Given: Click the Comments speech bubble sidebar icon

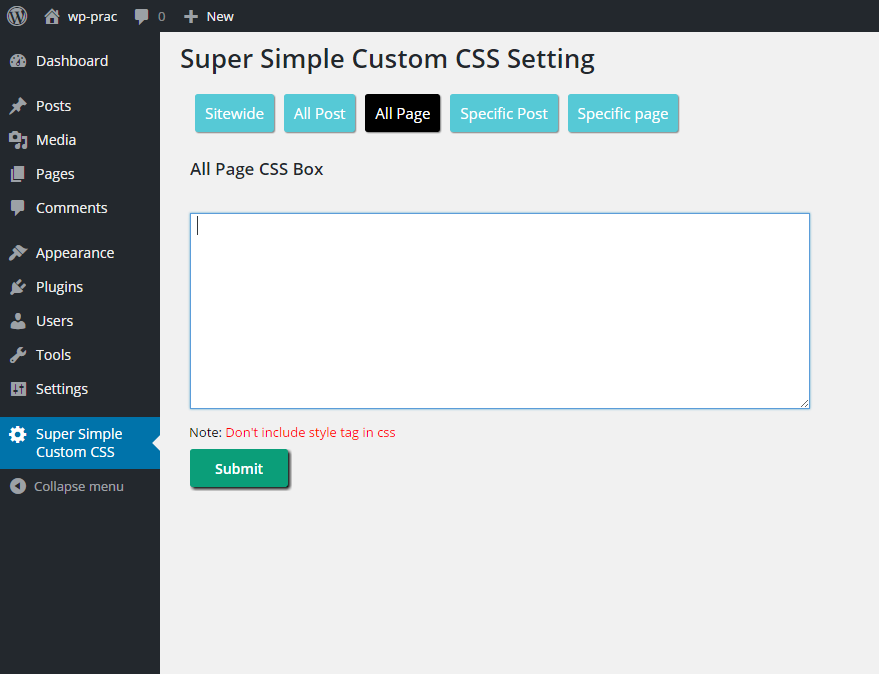Looking at the screenshot, I should 18,208.
